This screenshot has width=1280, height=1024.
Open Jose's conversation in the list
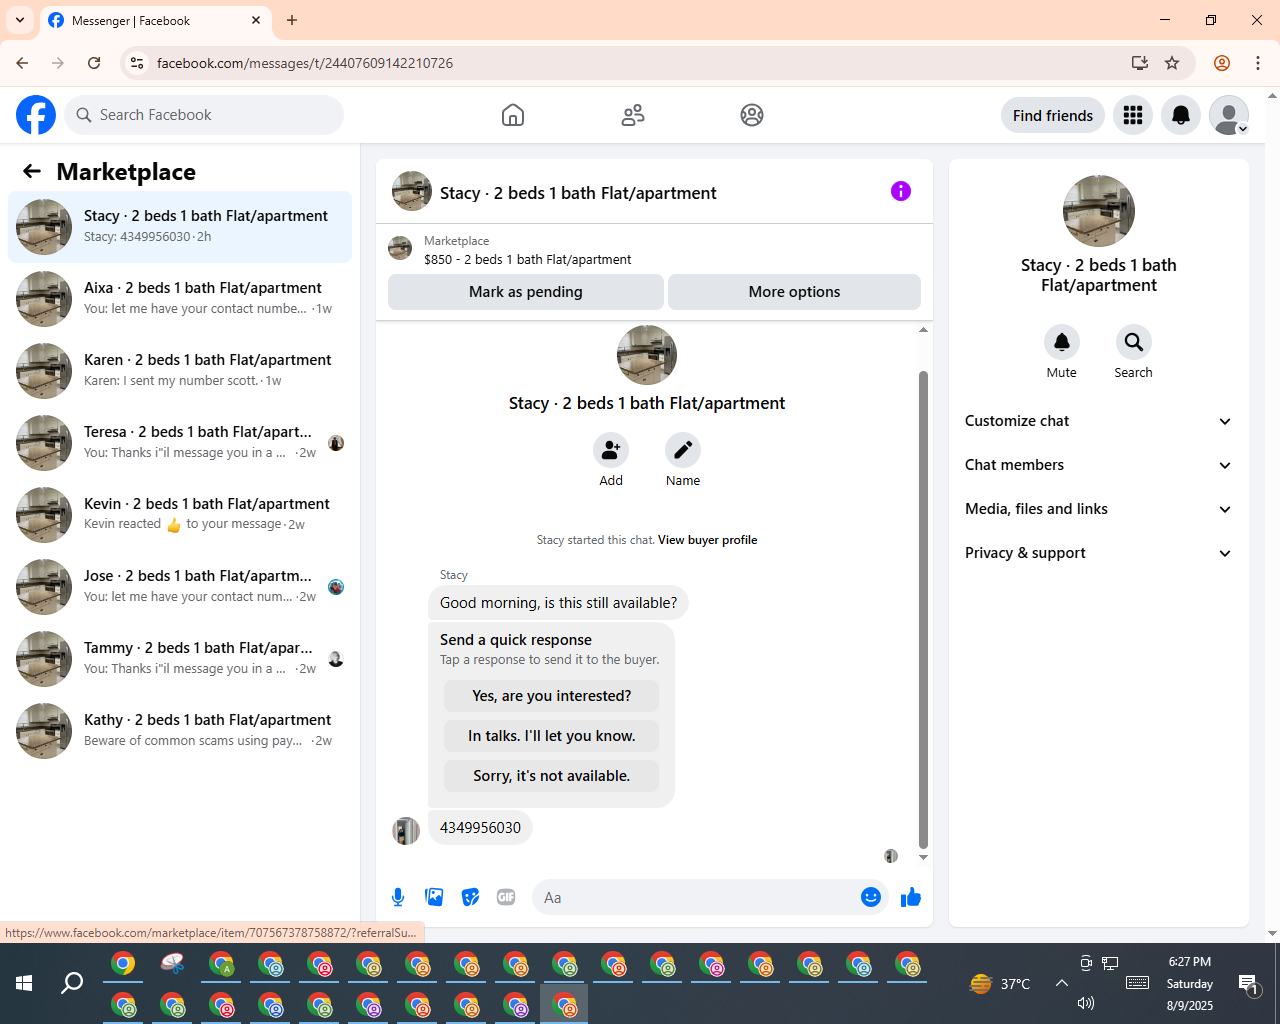[x=180, y=587]
